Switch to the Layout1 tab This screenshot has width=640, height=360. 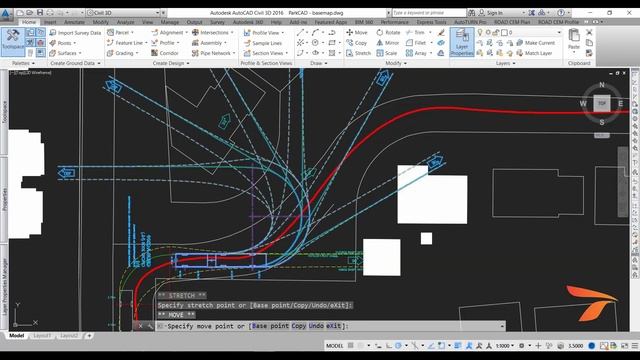tap(42, 336)
